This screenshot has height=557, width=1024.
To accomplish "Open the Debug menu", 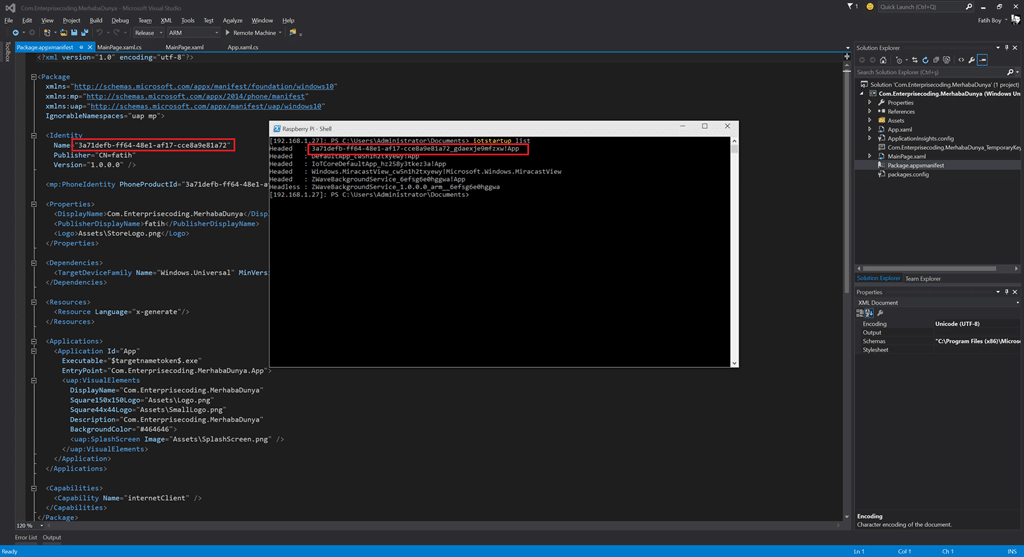I will coord(120,20).
